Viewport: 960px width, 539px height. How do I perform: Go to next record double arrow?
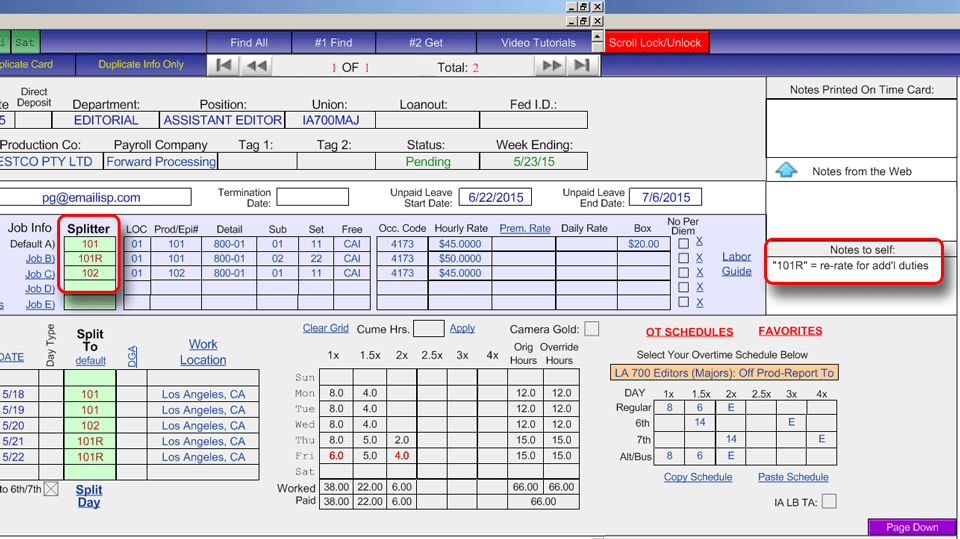point(552,66)
